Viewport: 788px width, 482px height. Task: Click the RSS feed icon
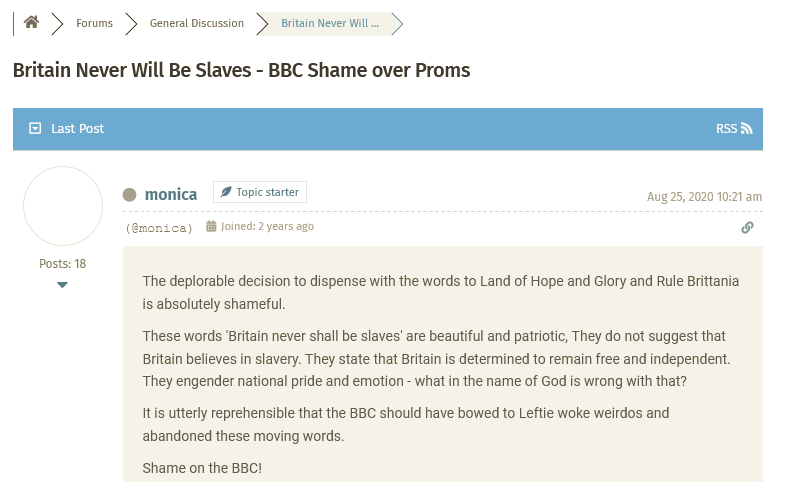click(746, 128)
